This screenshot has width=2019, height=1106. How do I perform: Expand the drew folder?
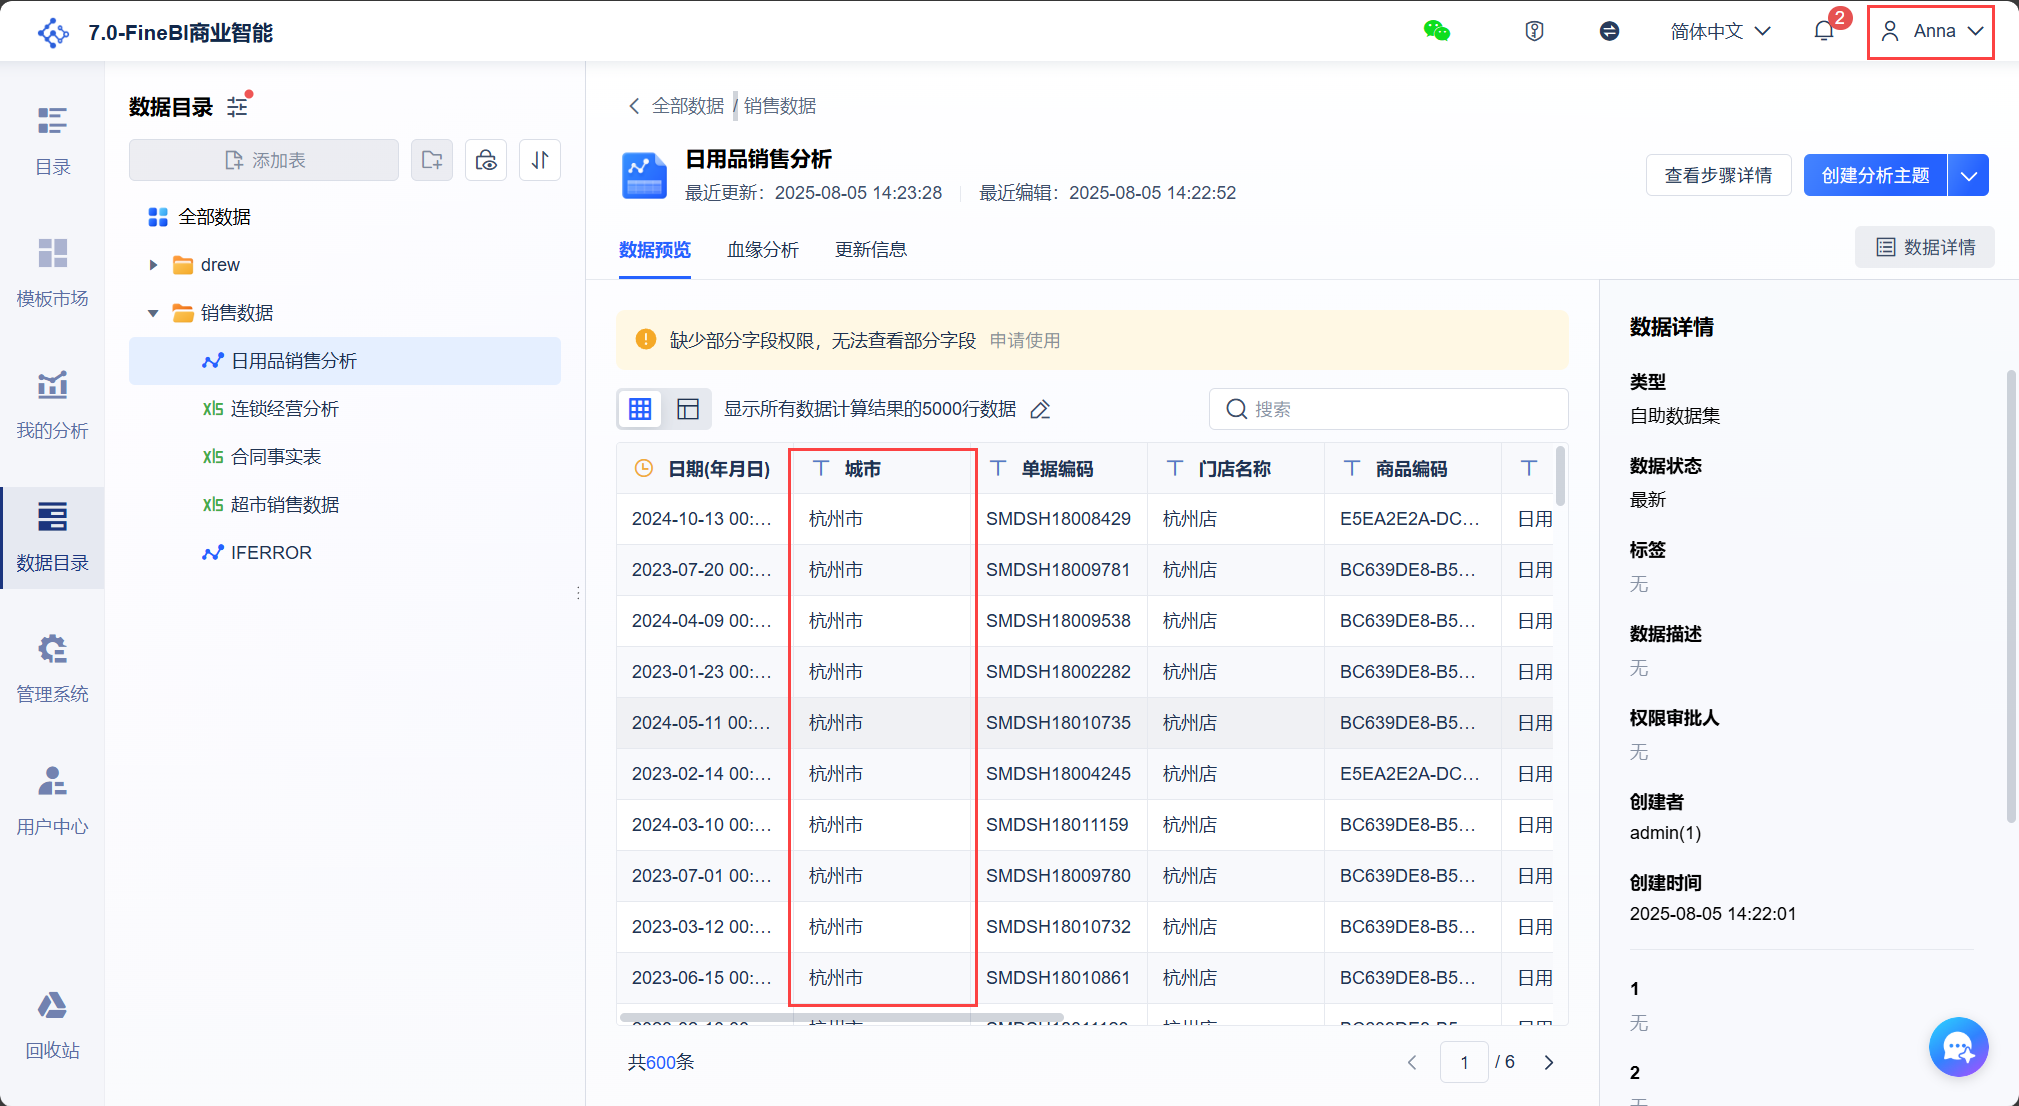153,265
